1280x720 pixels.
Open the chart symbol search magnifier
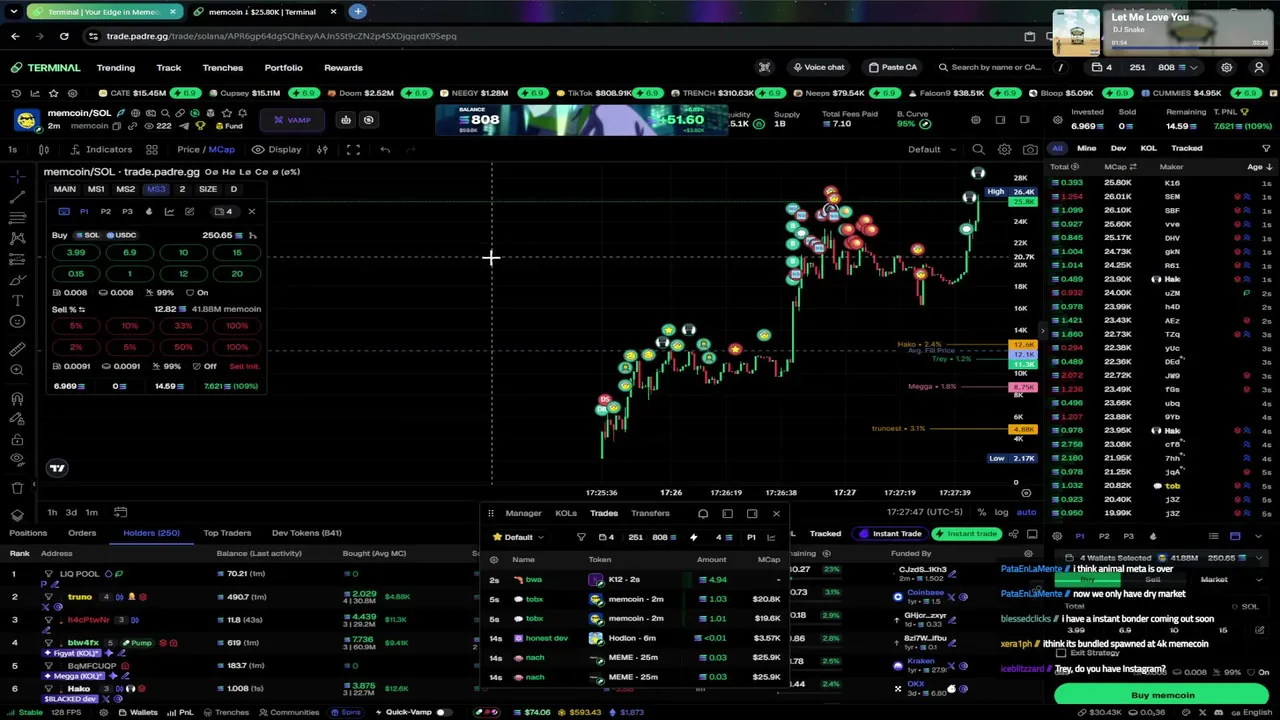(978, 150)
